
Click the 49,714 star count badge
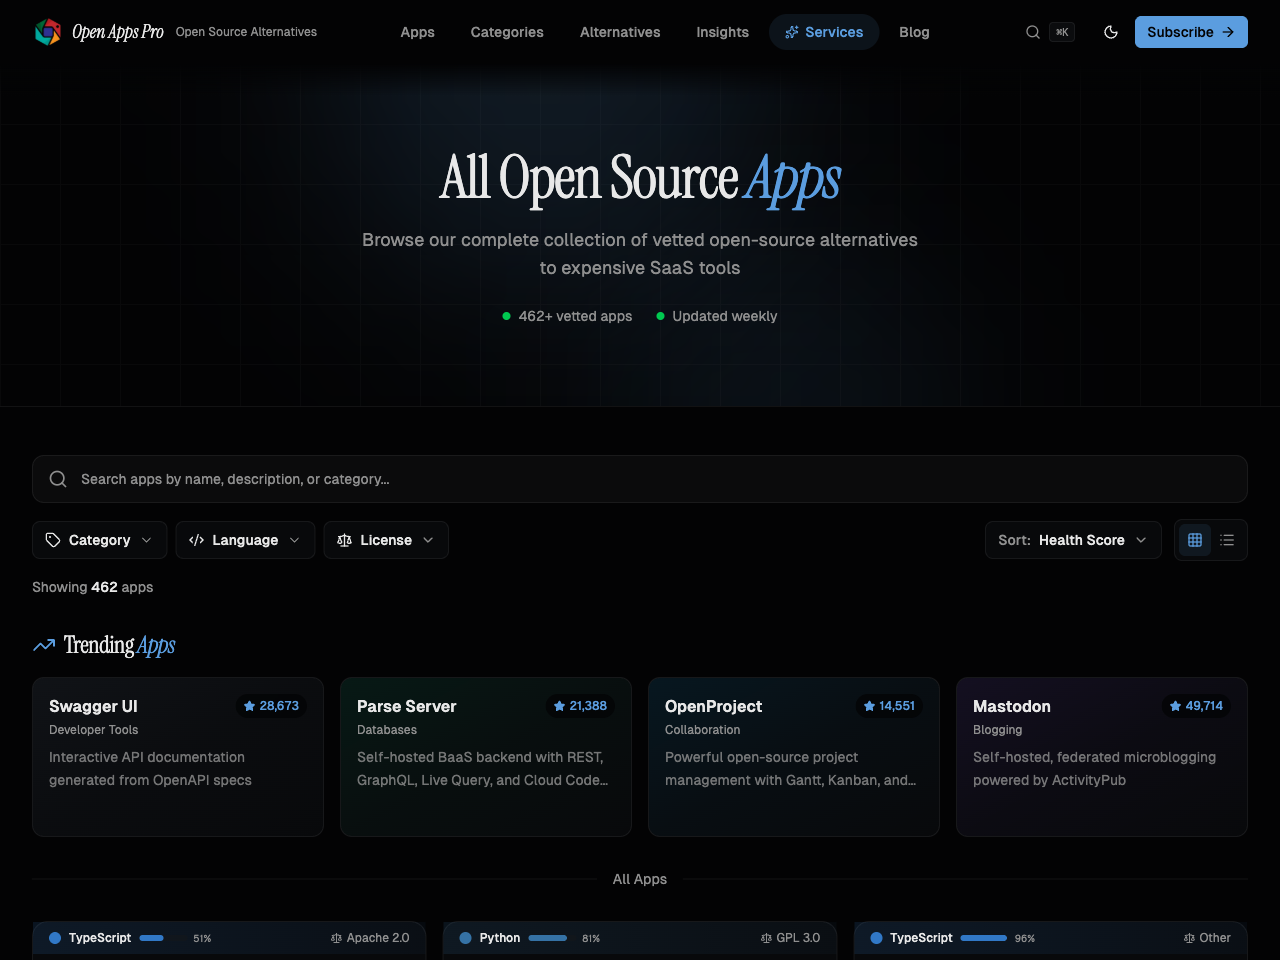[1197, 706]
